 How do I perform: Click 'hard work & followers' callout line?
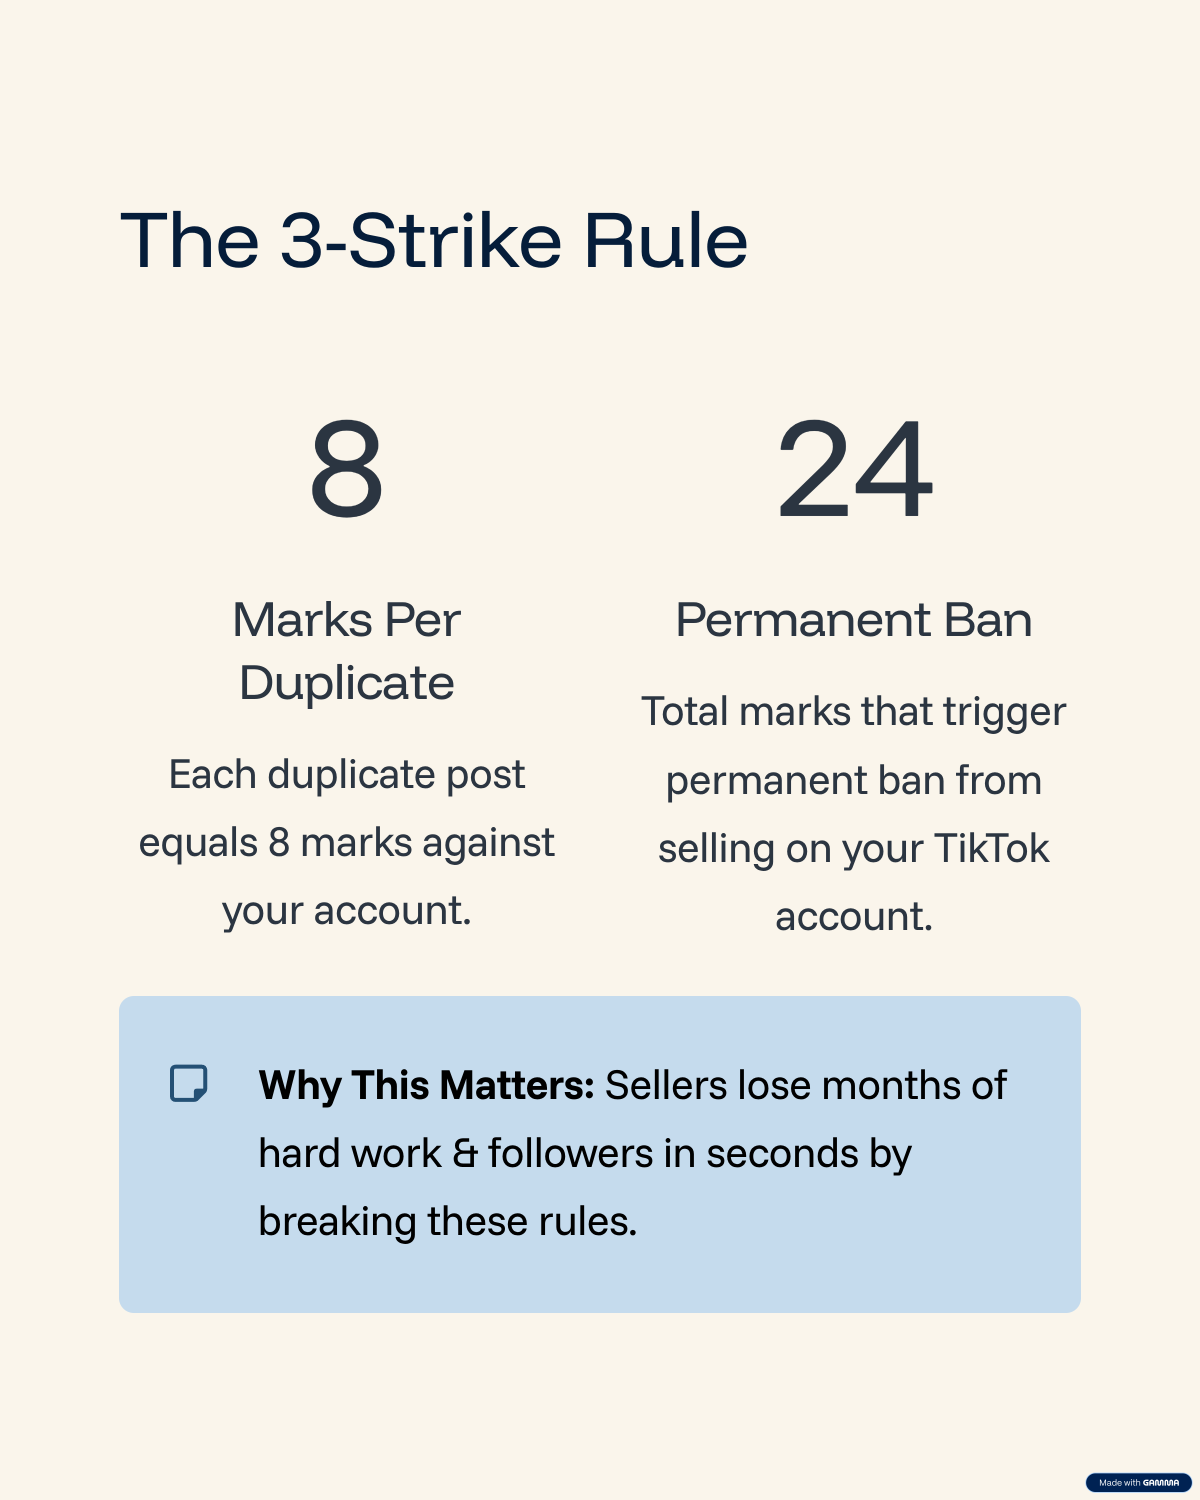[x=585, y=1153]
